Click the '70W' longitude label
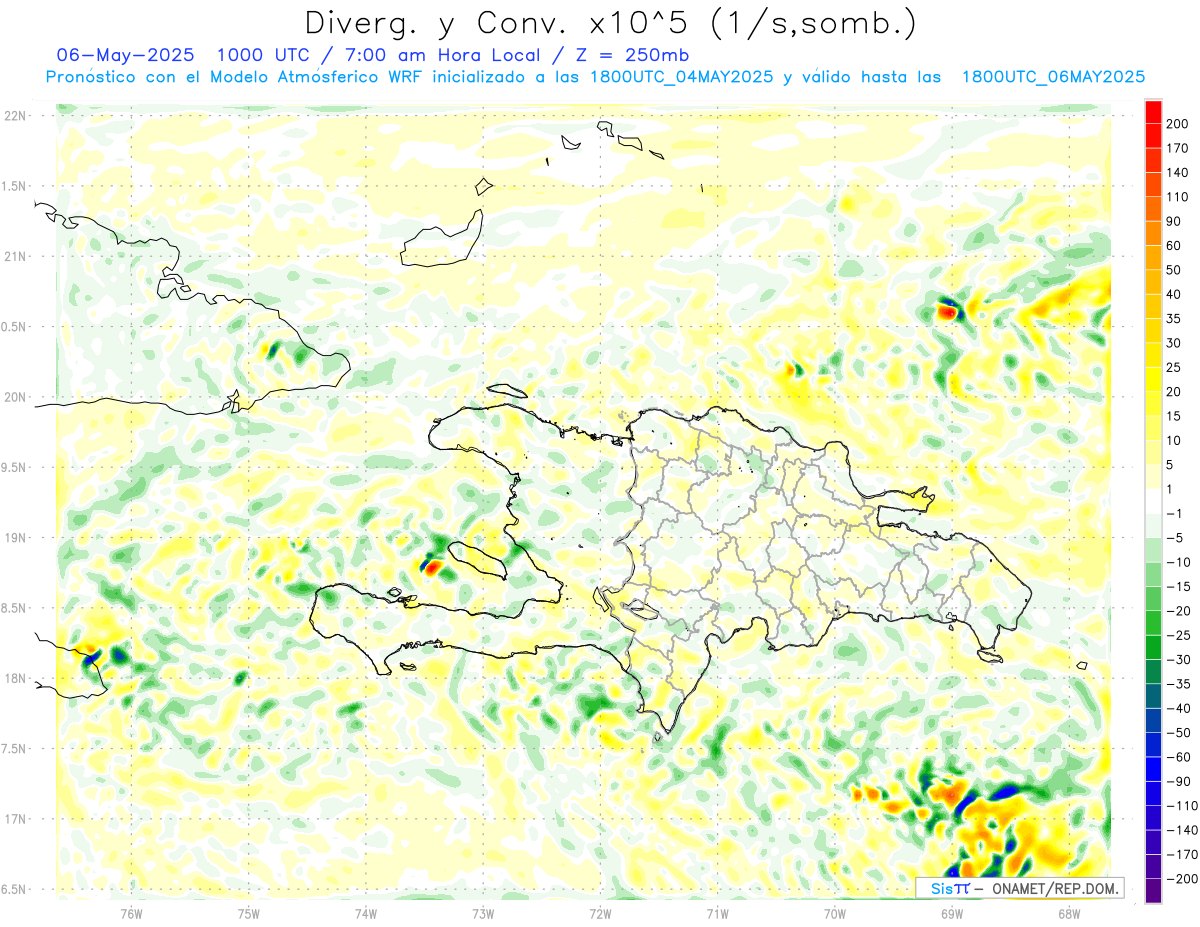This screenshot has height=927, width=1200. pos(835,913)
